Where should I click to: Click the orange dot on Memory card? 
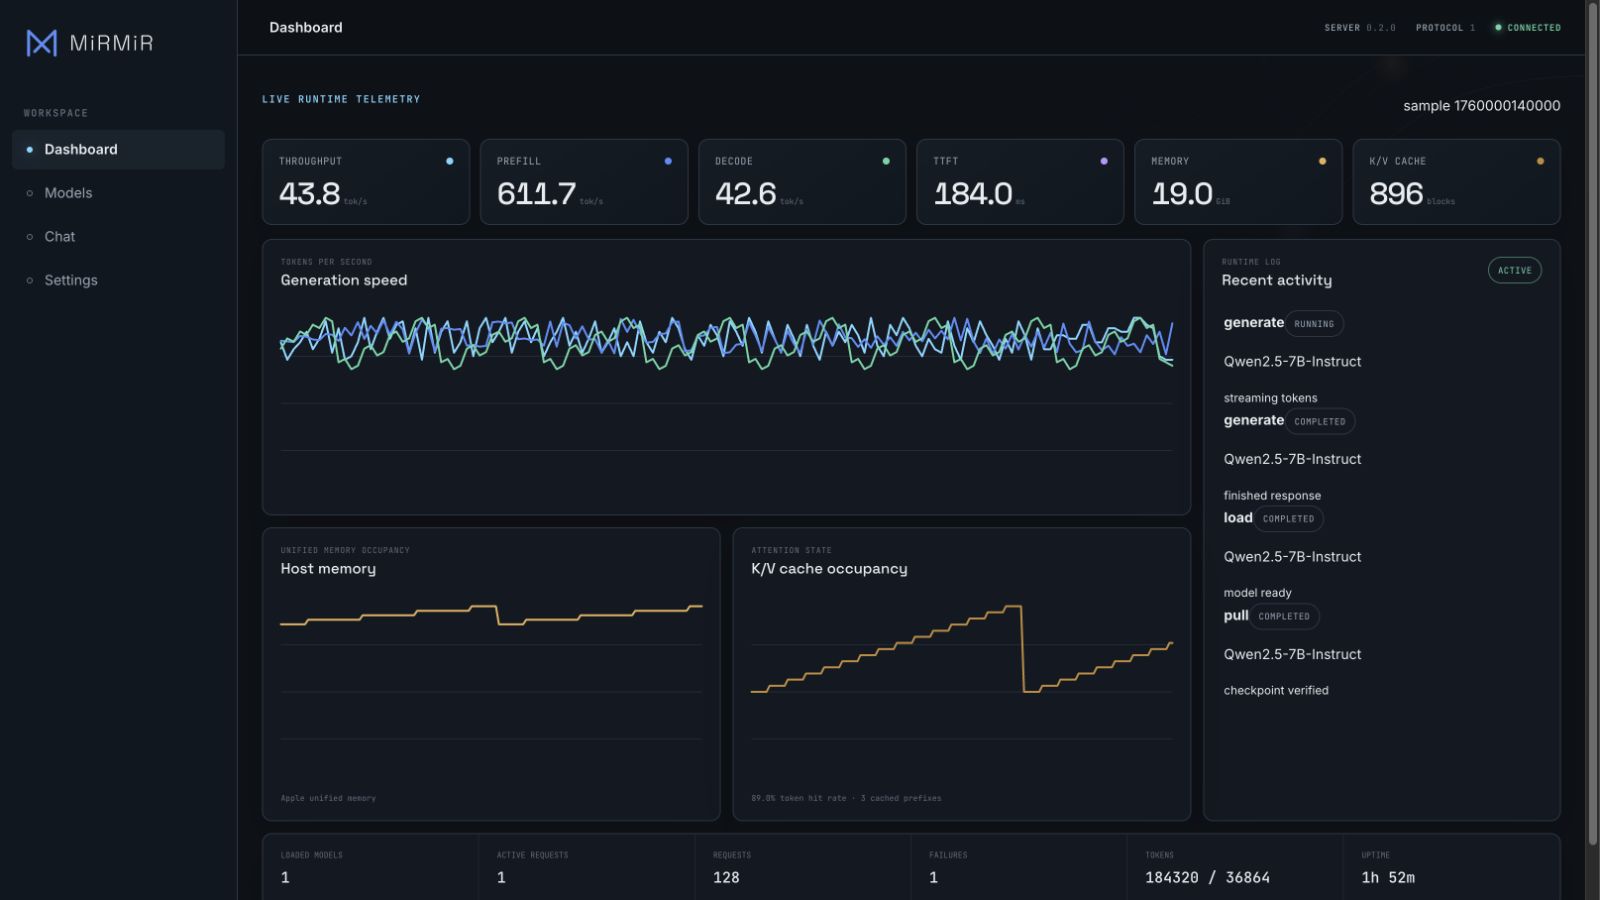tap(1322, 161)
